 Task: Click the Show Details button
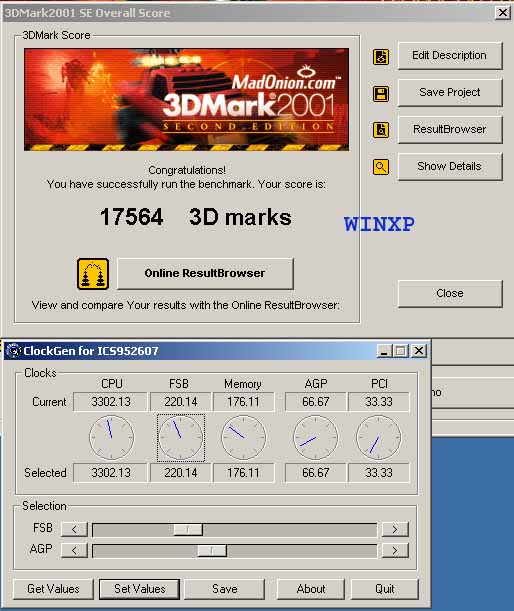(x=450, y=166)
